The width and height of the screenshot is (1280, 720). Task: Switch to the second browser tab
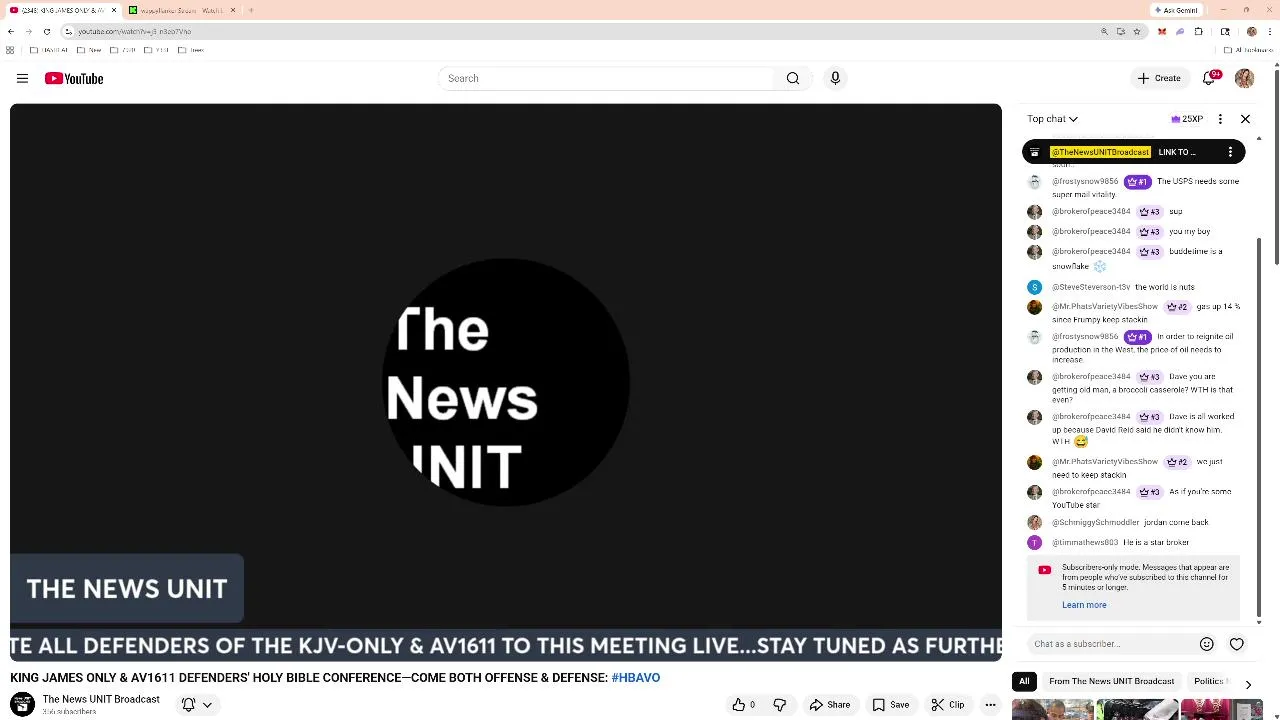click(182, 10)
